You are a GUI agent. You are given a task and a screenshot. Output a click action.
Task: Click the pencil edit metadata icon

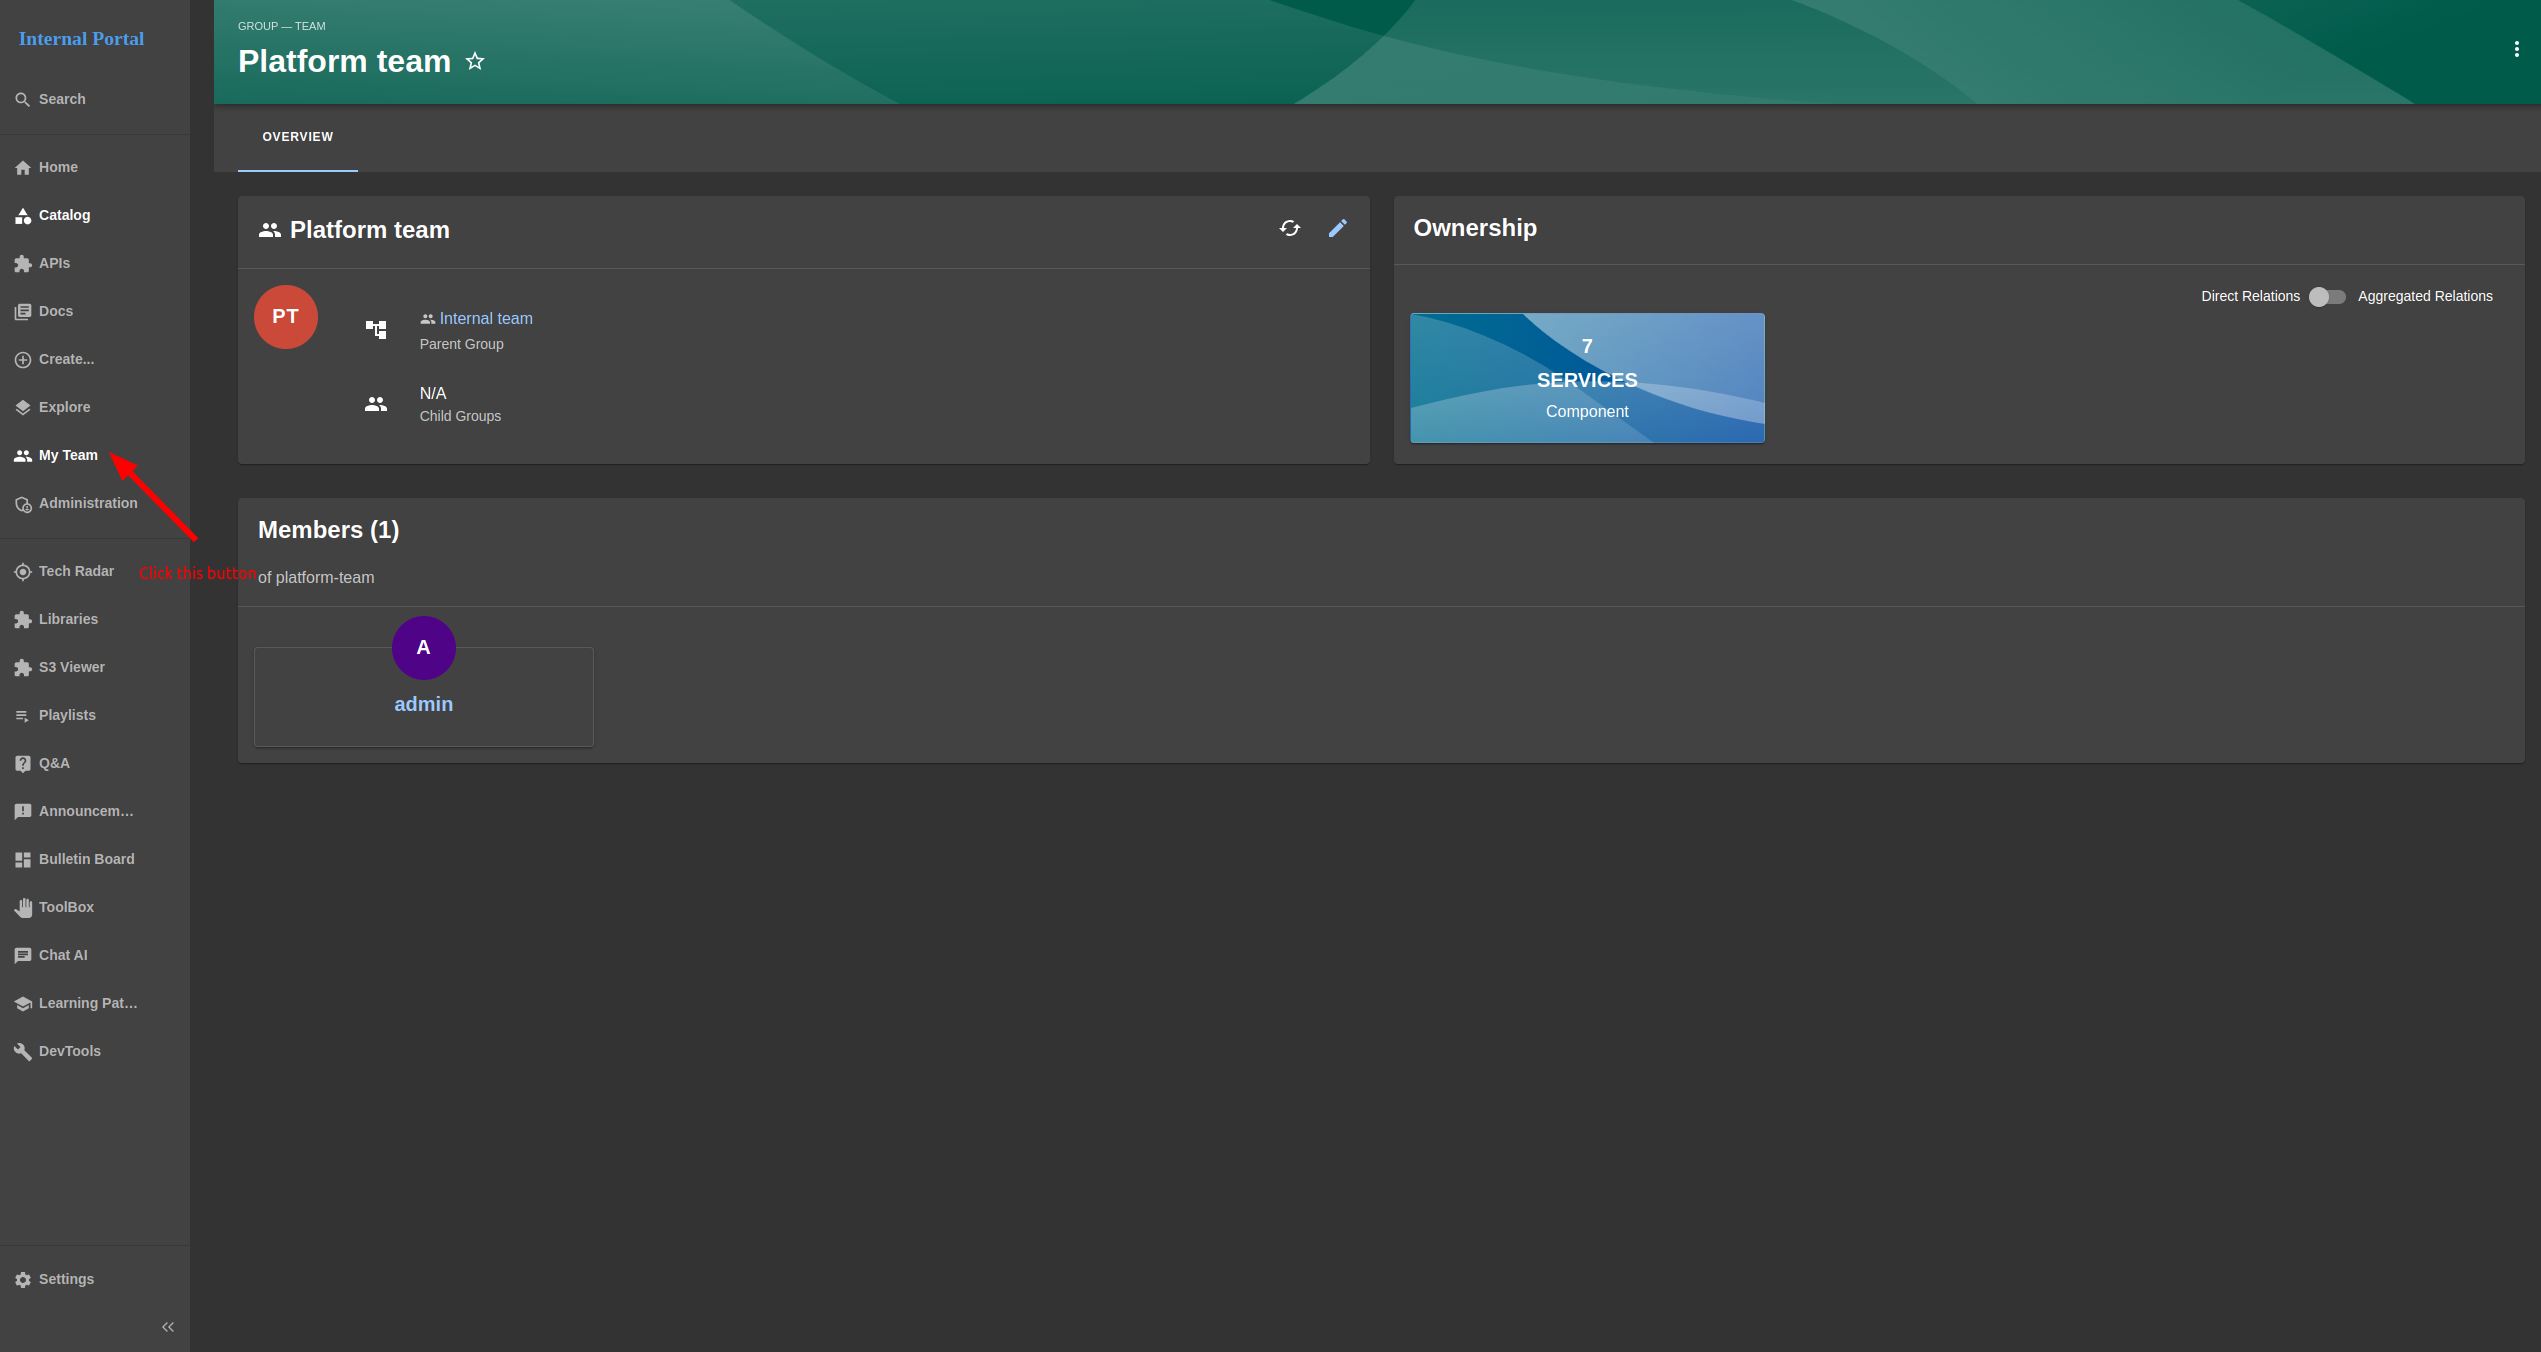tap(1337, 229)
